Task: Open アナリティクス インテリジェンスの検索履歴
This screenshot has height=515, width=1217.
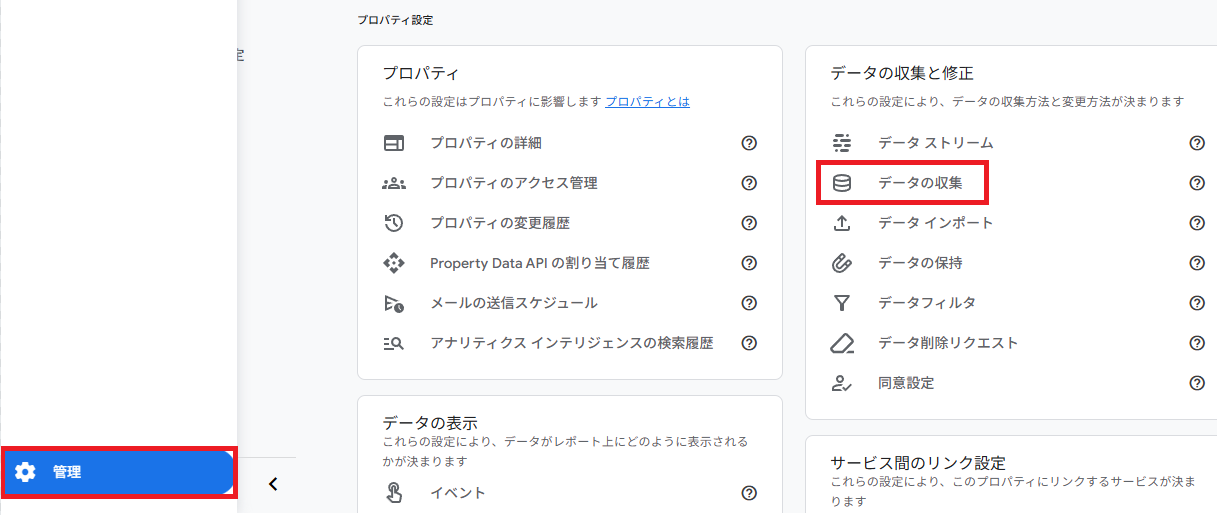Action: point(572,343)
